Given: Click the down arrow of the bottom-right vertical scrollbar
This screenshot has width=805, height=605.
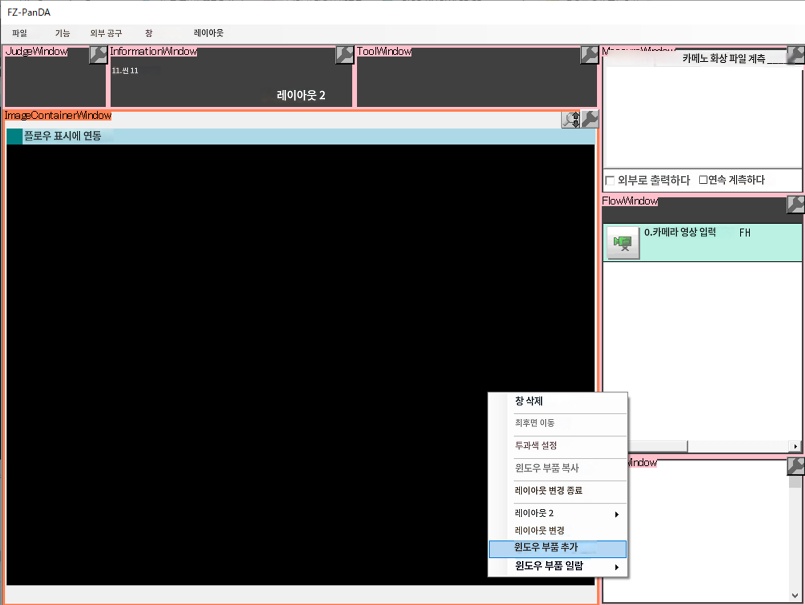Looking at the screenshot, I should (795, 595).
